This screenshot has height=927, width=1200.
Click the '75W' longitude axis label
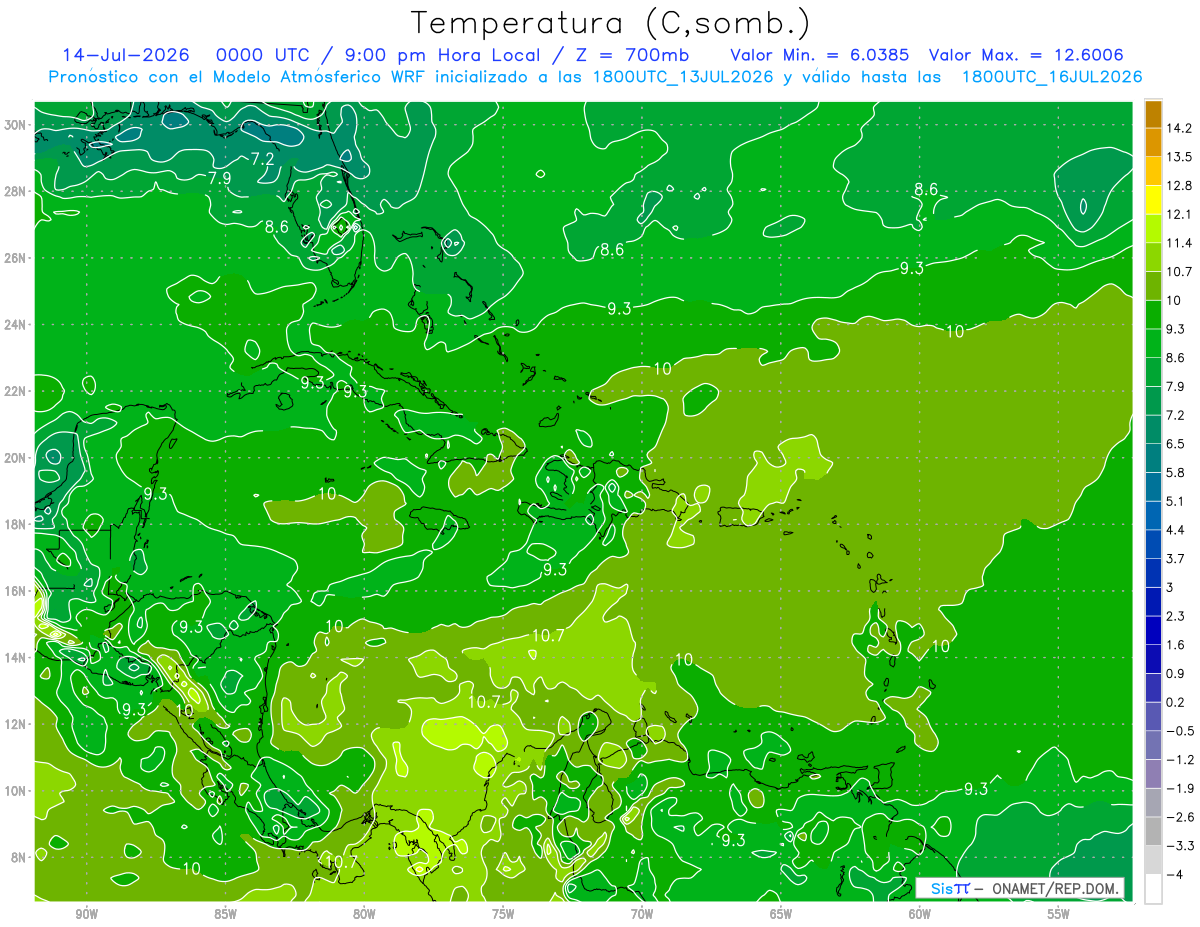[503, 914]
